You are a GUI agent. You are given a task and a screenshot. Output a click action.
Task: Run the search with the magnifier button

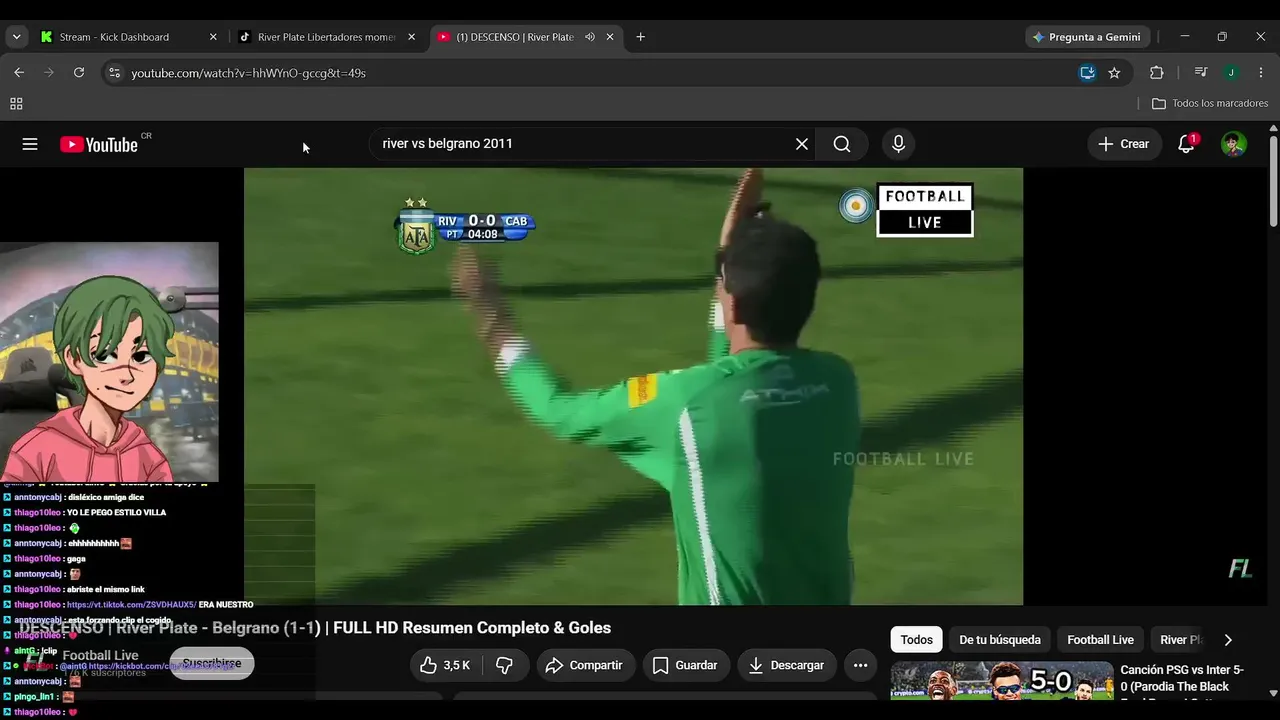click(x=842, y=144)
